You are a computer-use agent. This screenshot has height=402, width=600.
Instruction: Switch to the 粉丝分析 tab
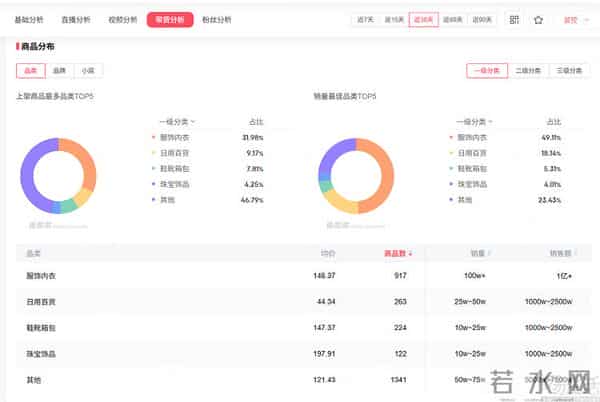[x=217, y=20]
